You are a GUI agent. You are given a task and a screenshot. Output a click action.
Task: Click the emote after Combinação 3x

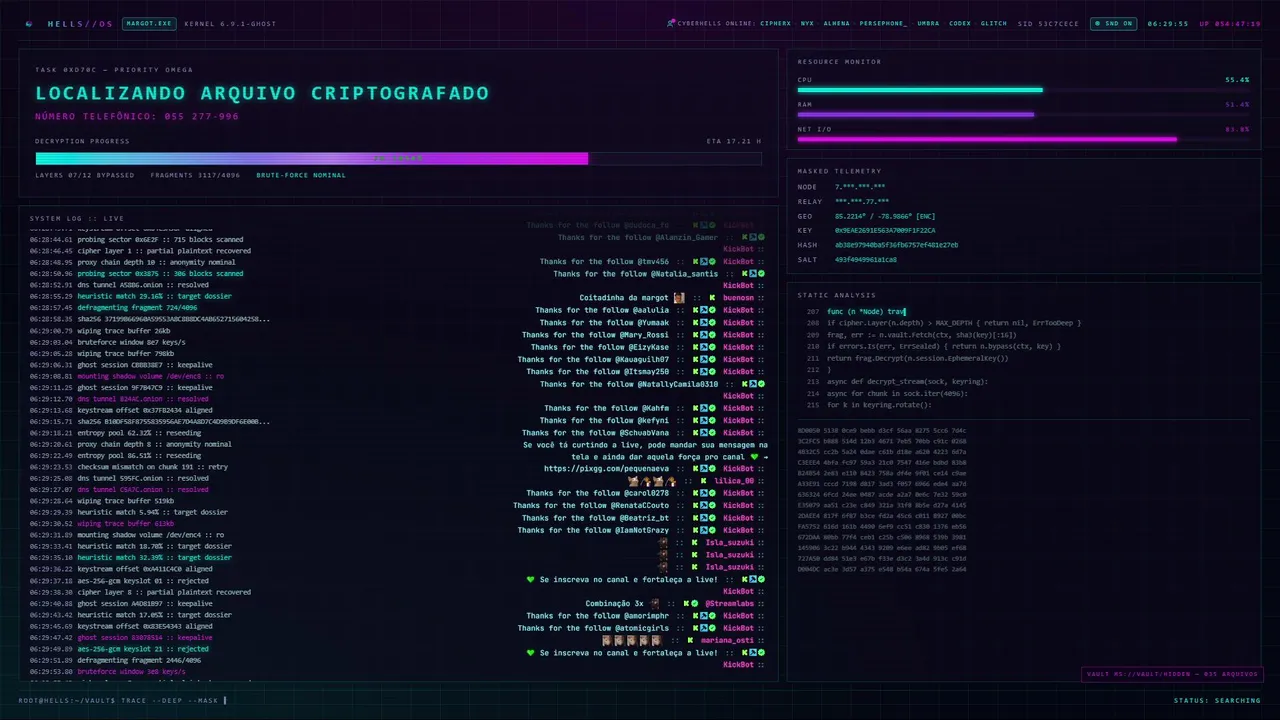click(654, 604)
